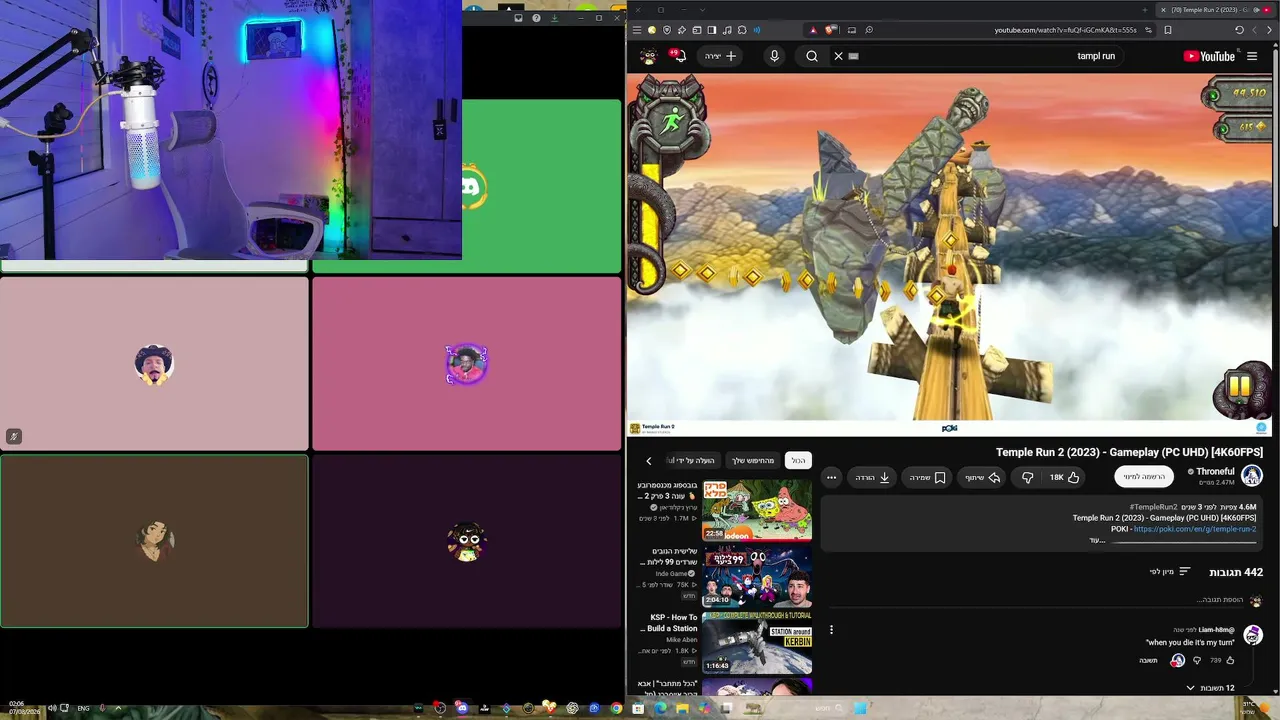
Task: Open the browser main menu icon
Action: (637, 30)
